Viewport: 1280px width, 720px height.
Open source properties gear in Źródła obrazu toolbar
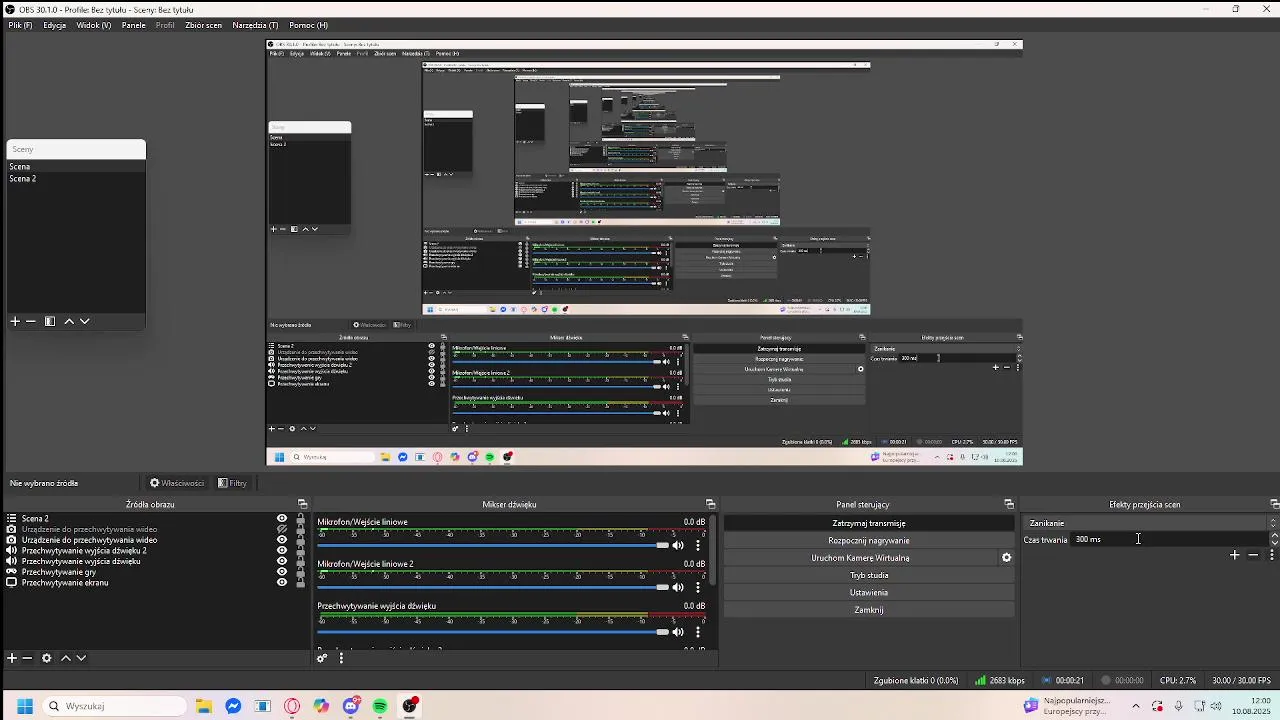click(x=46, y=658)
